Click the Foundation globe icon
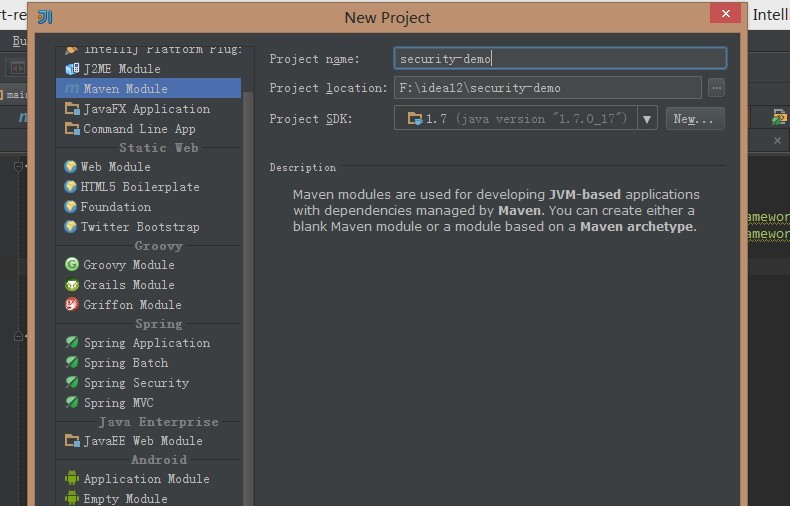Image resolution: width=790 pixels, height=506 pixels. pyautogui.click(x=71, y=207)
